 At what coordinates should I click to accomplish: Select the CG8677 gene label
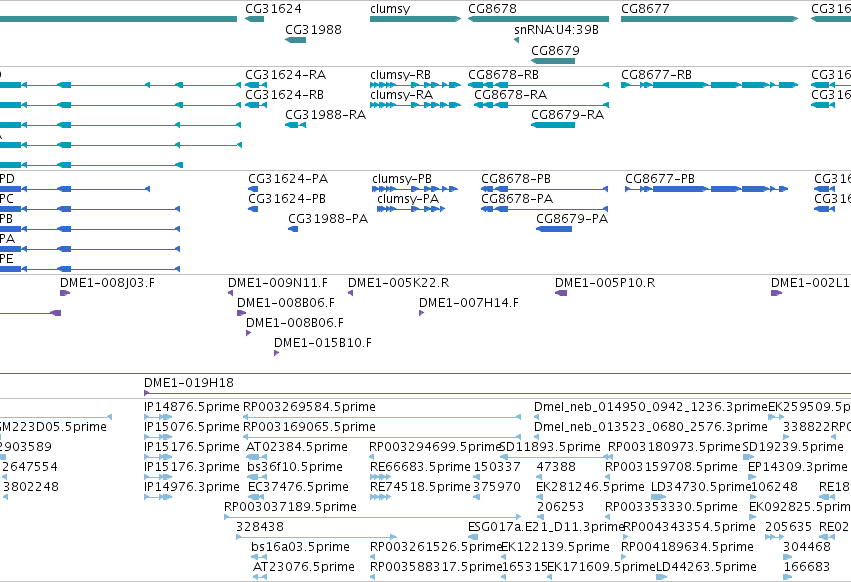pyautogui.click(x=645, y=9)
